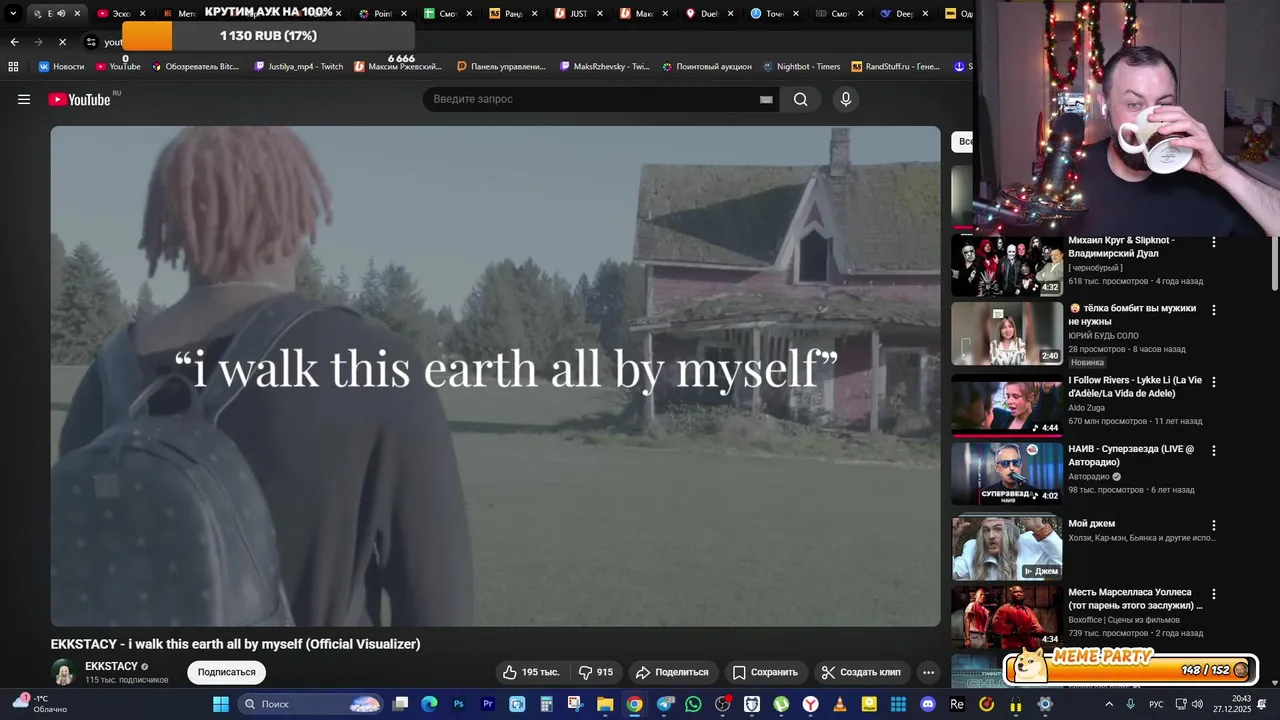
Task: Open Premiere Pro from the taskbar
Action: (488, 704)
